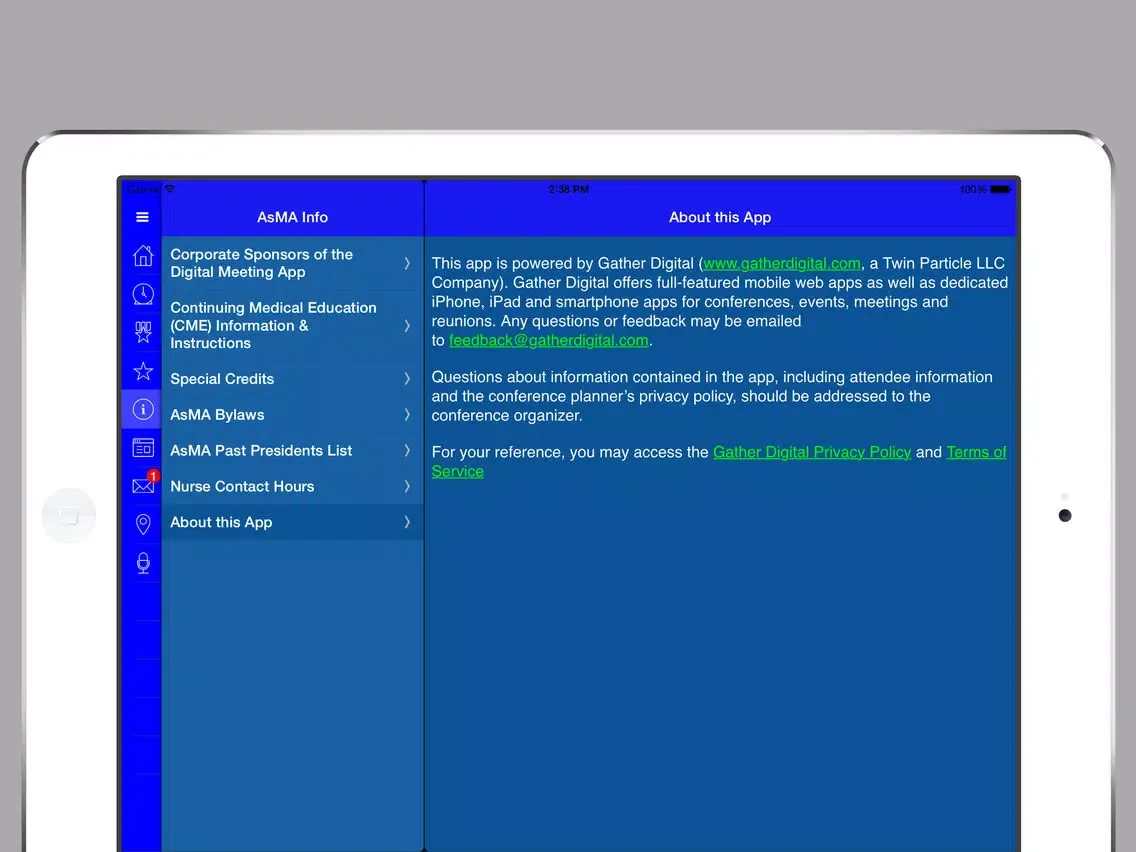Open favorites star icon in sidebar
The image size is (1136, 852).
143,371
